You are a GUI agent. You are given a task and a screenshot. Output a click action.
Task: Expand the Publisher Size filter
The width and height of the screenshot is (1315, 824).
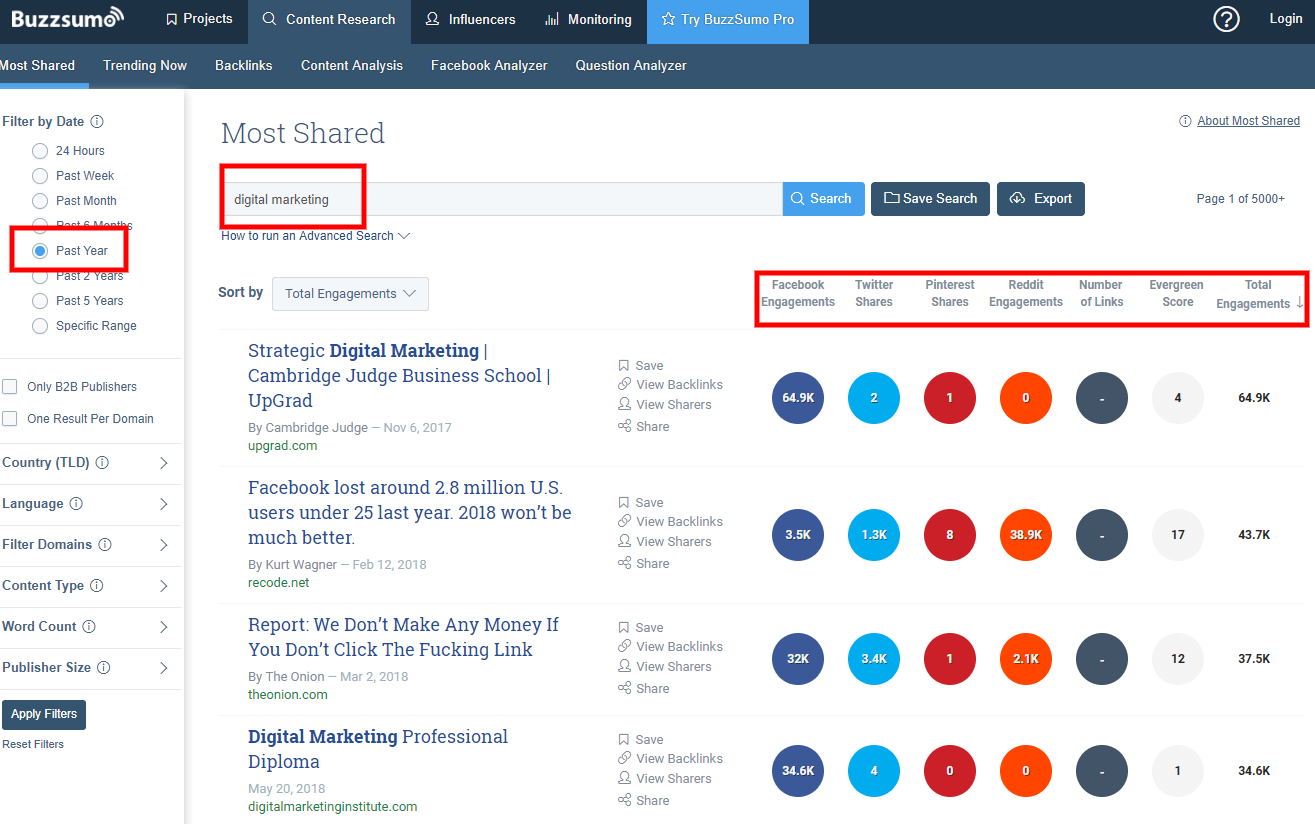(164, 668)
